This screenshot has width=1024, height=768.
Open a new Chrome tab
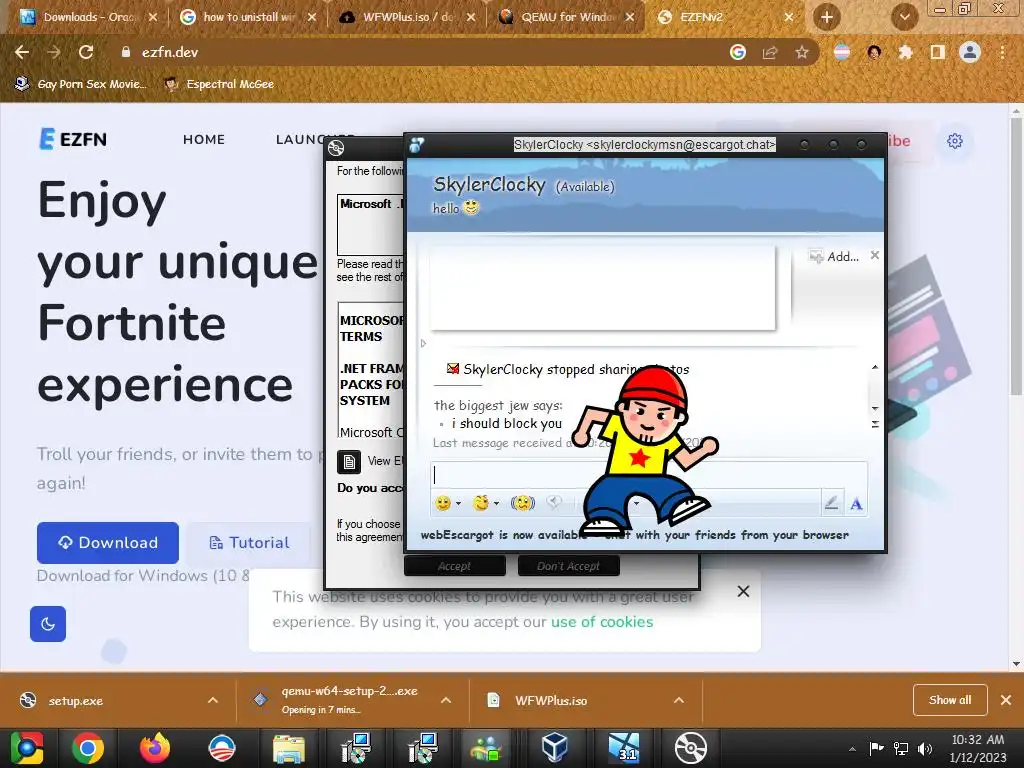[x=826, y=17]
